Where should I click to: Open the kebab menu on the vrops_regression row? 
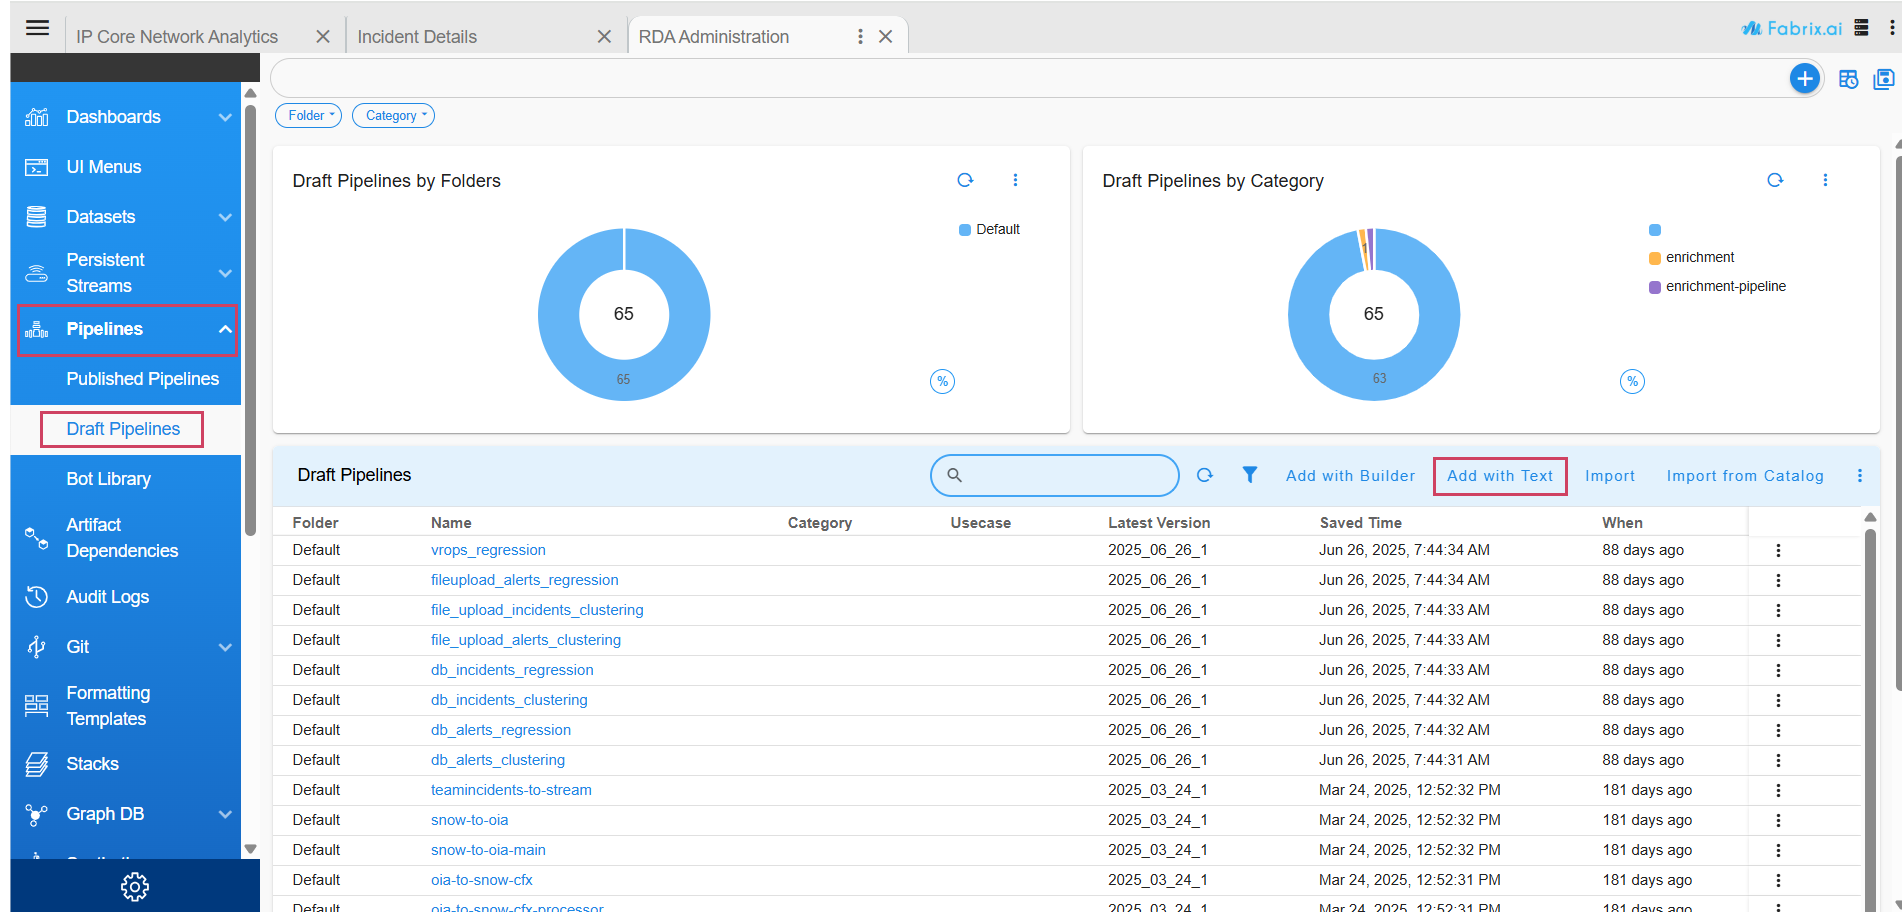tap(1778, 549)
